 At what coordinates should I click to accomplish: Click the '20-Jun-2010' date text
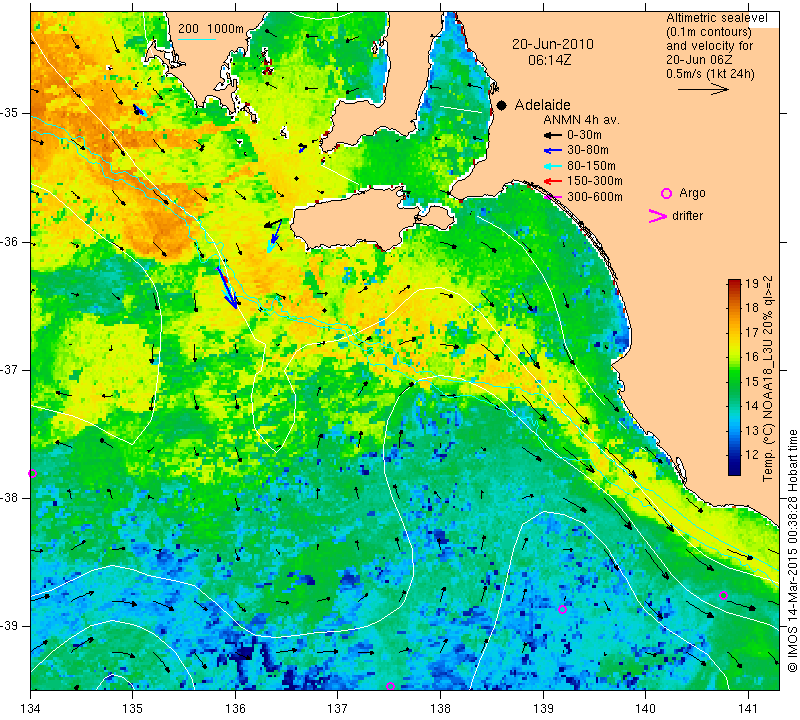(553, 44)
